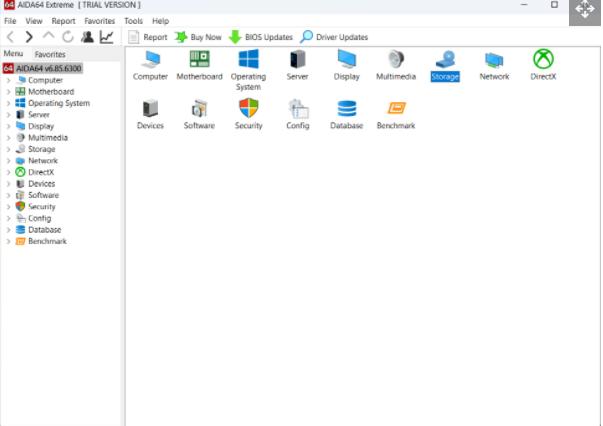Expand the DirectX tree node chevron

click(x=8, y=173)
